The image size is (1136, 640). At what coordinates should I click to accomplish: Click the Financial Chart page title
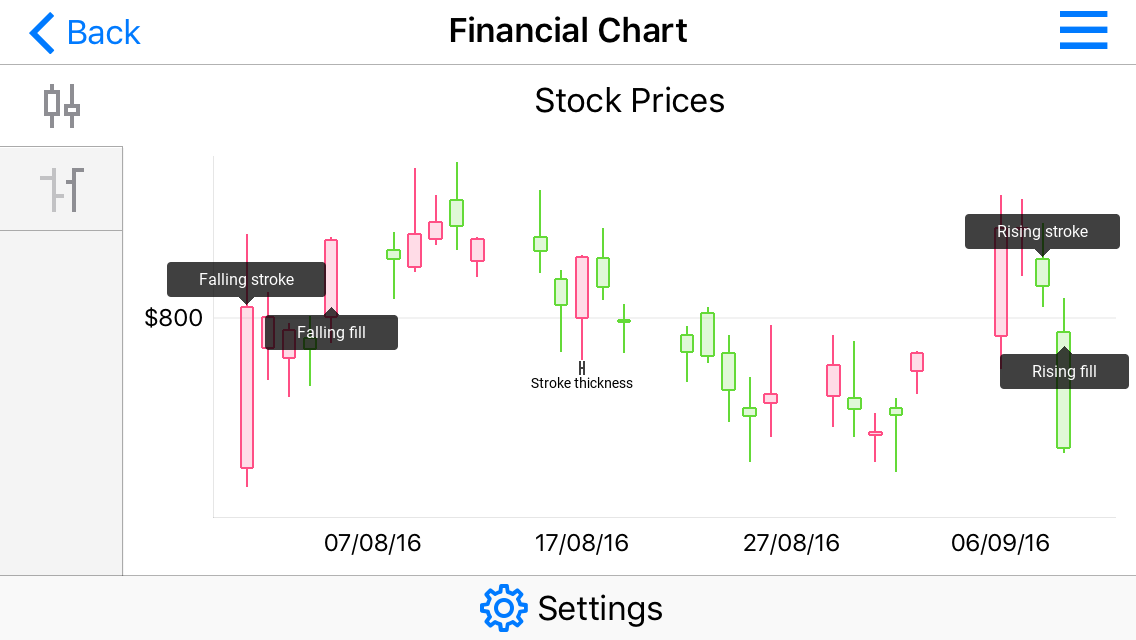point(568,31)
